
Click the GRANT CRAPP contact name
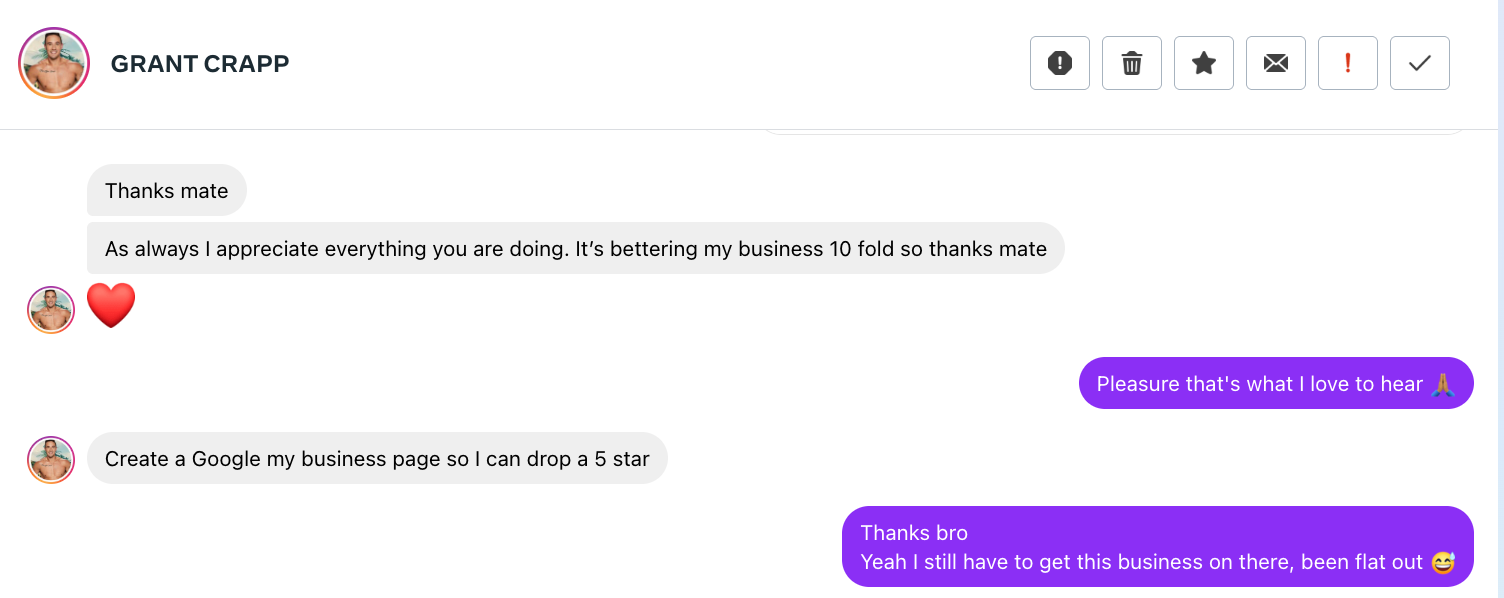[x=199, y=64]
